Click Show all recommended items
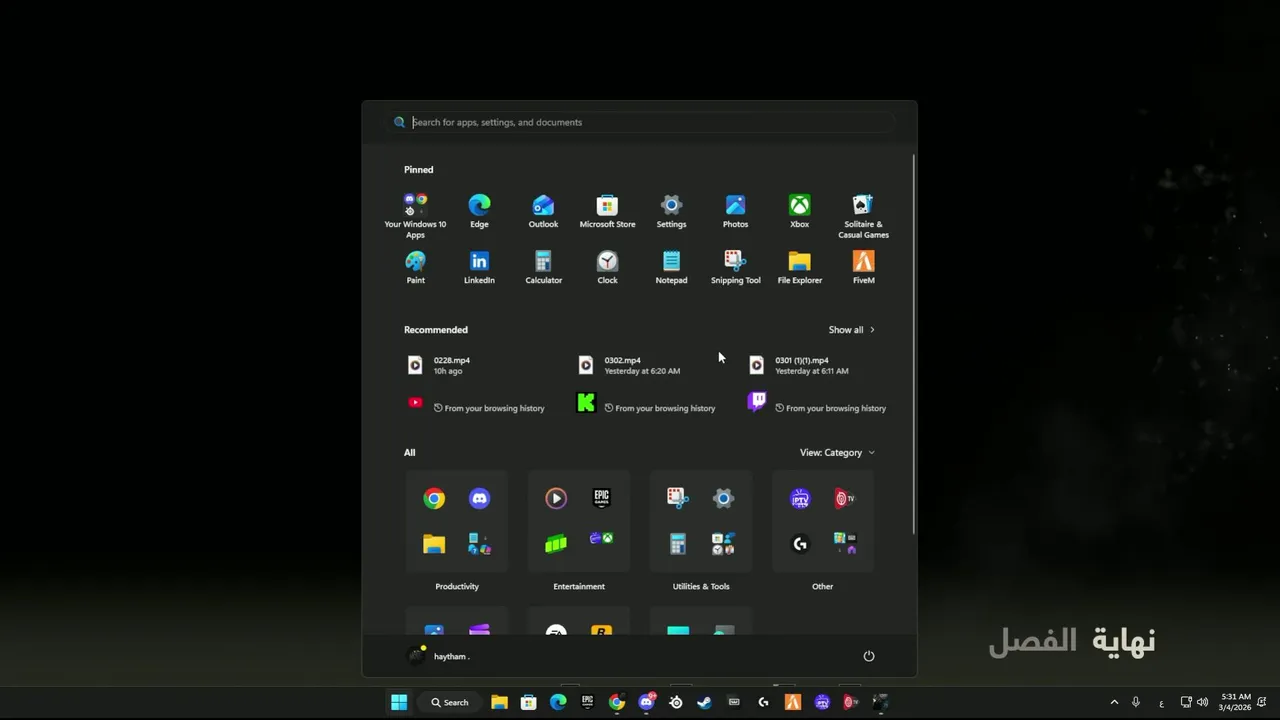 click(851, 329)
